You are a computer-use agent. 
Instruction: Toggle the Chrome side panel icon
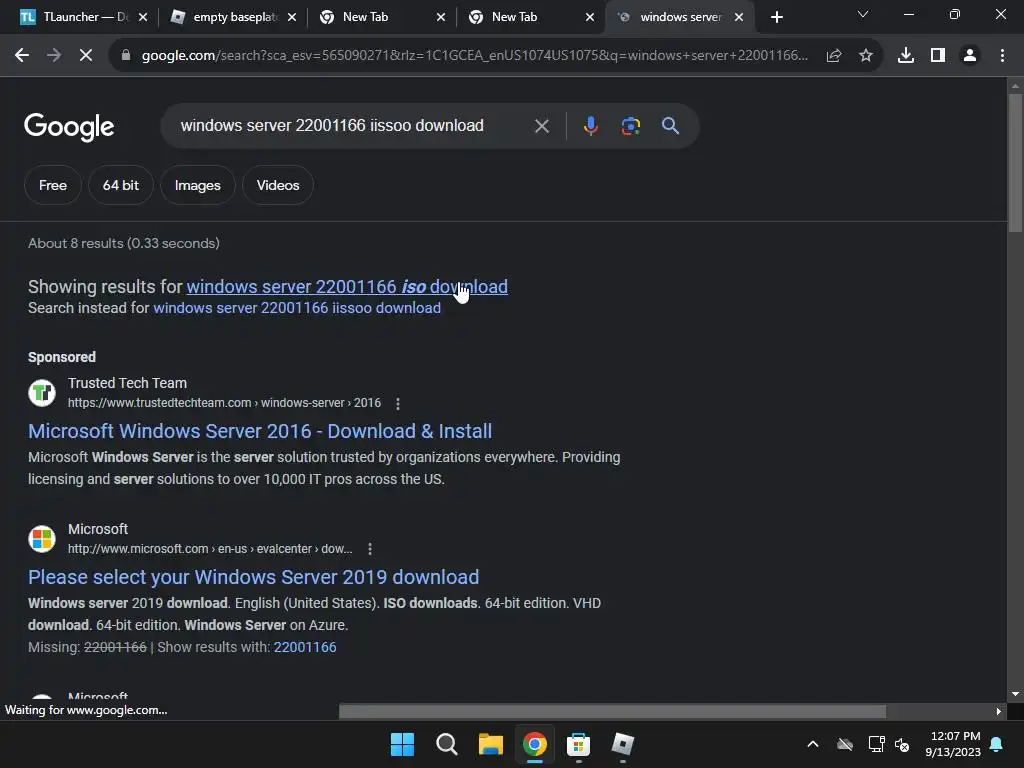point(938,56)
